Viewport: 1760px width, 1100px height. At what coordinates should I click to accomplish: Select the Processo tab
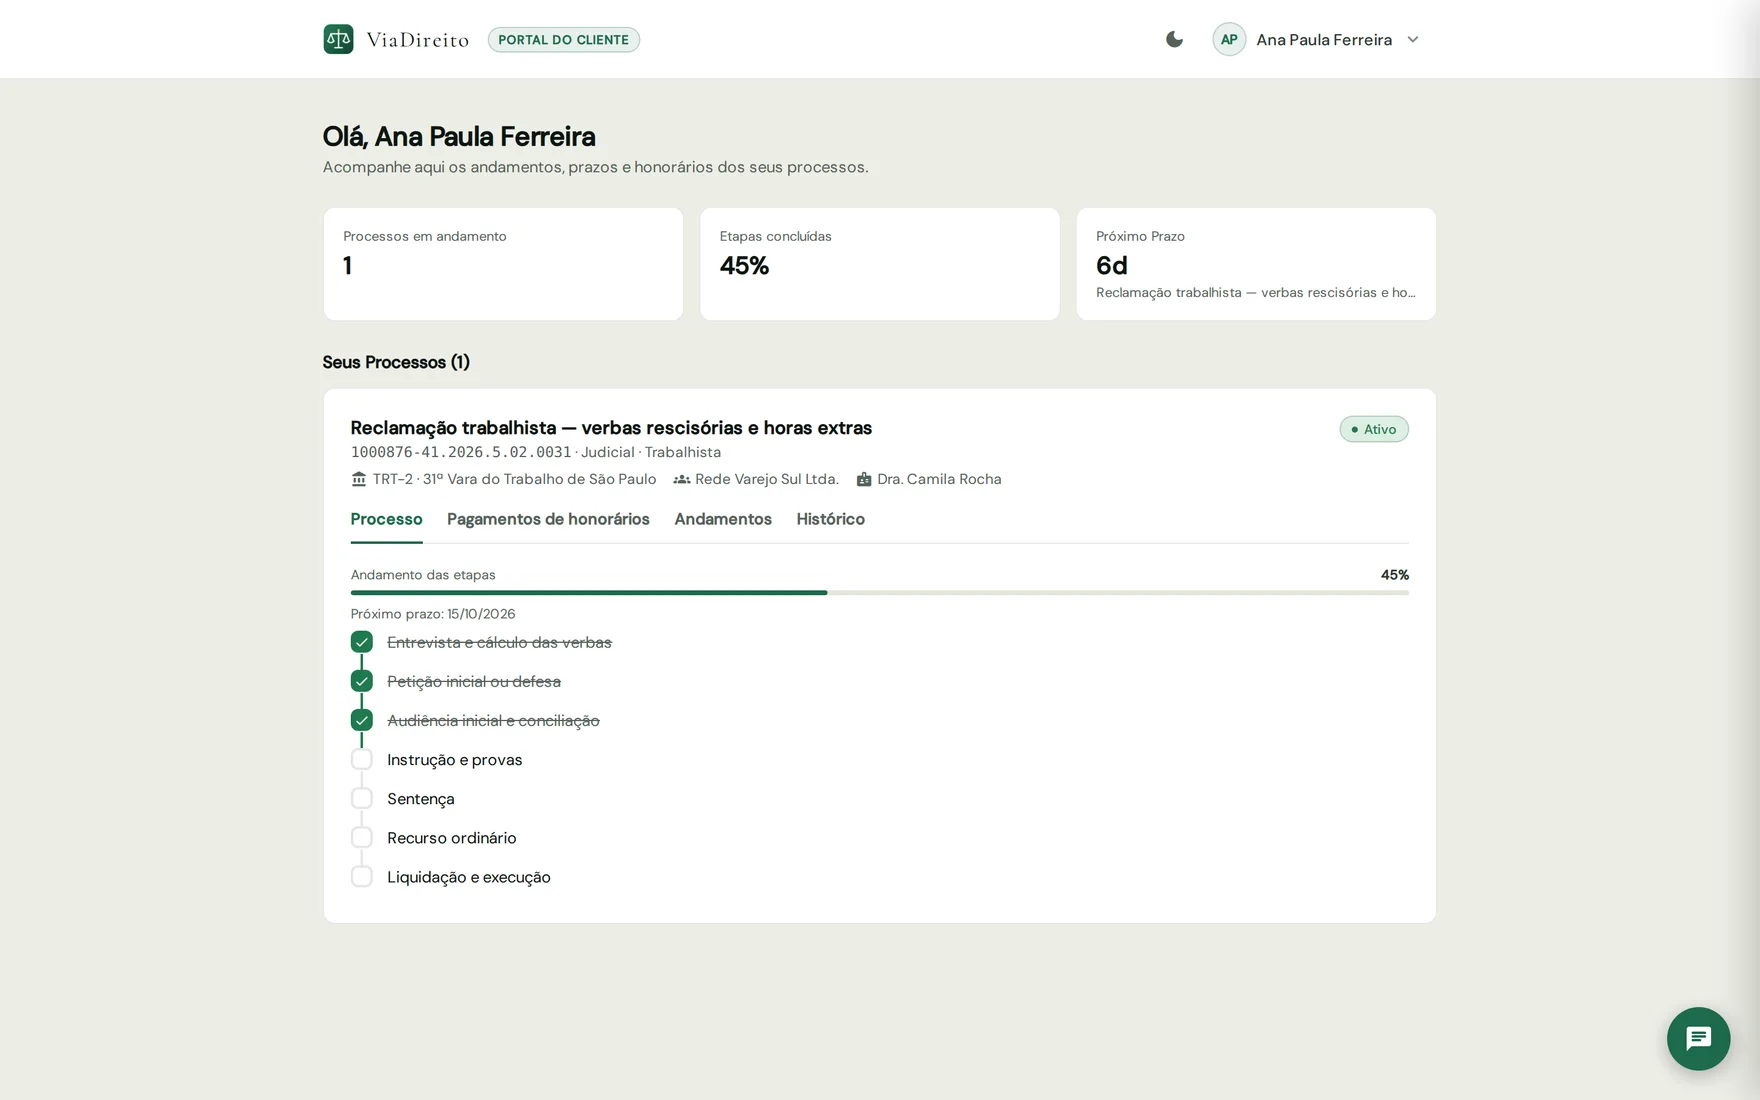386,519
